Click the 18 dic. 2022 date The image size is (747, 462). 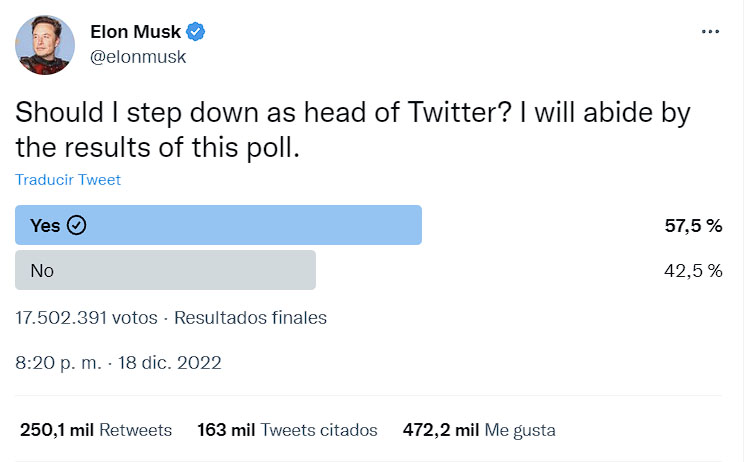coord(170,363)
